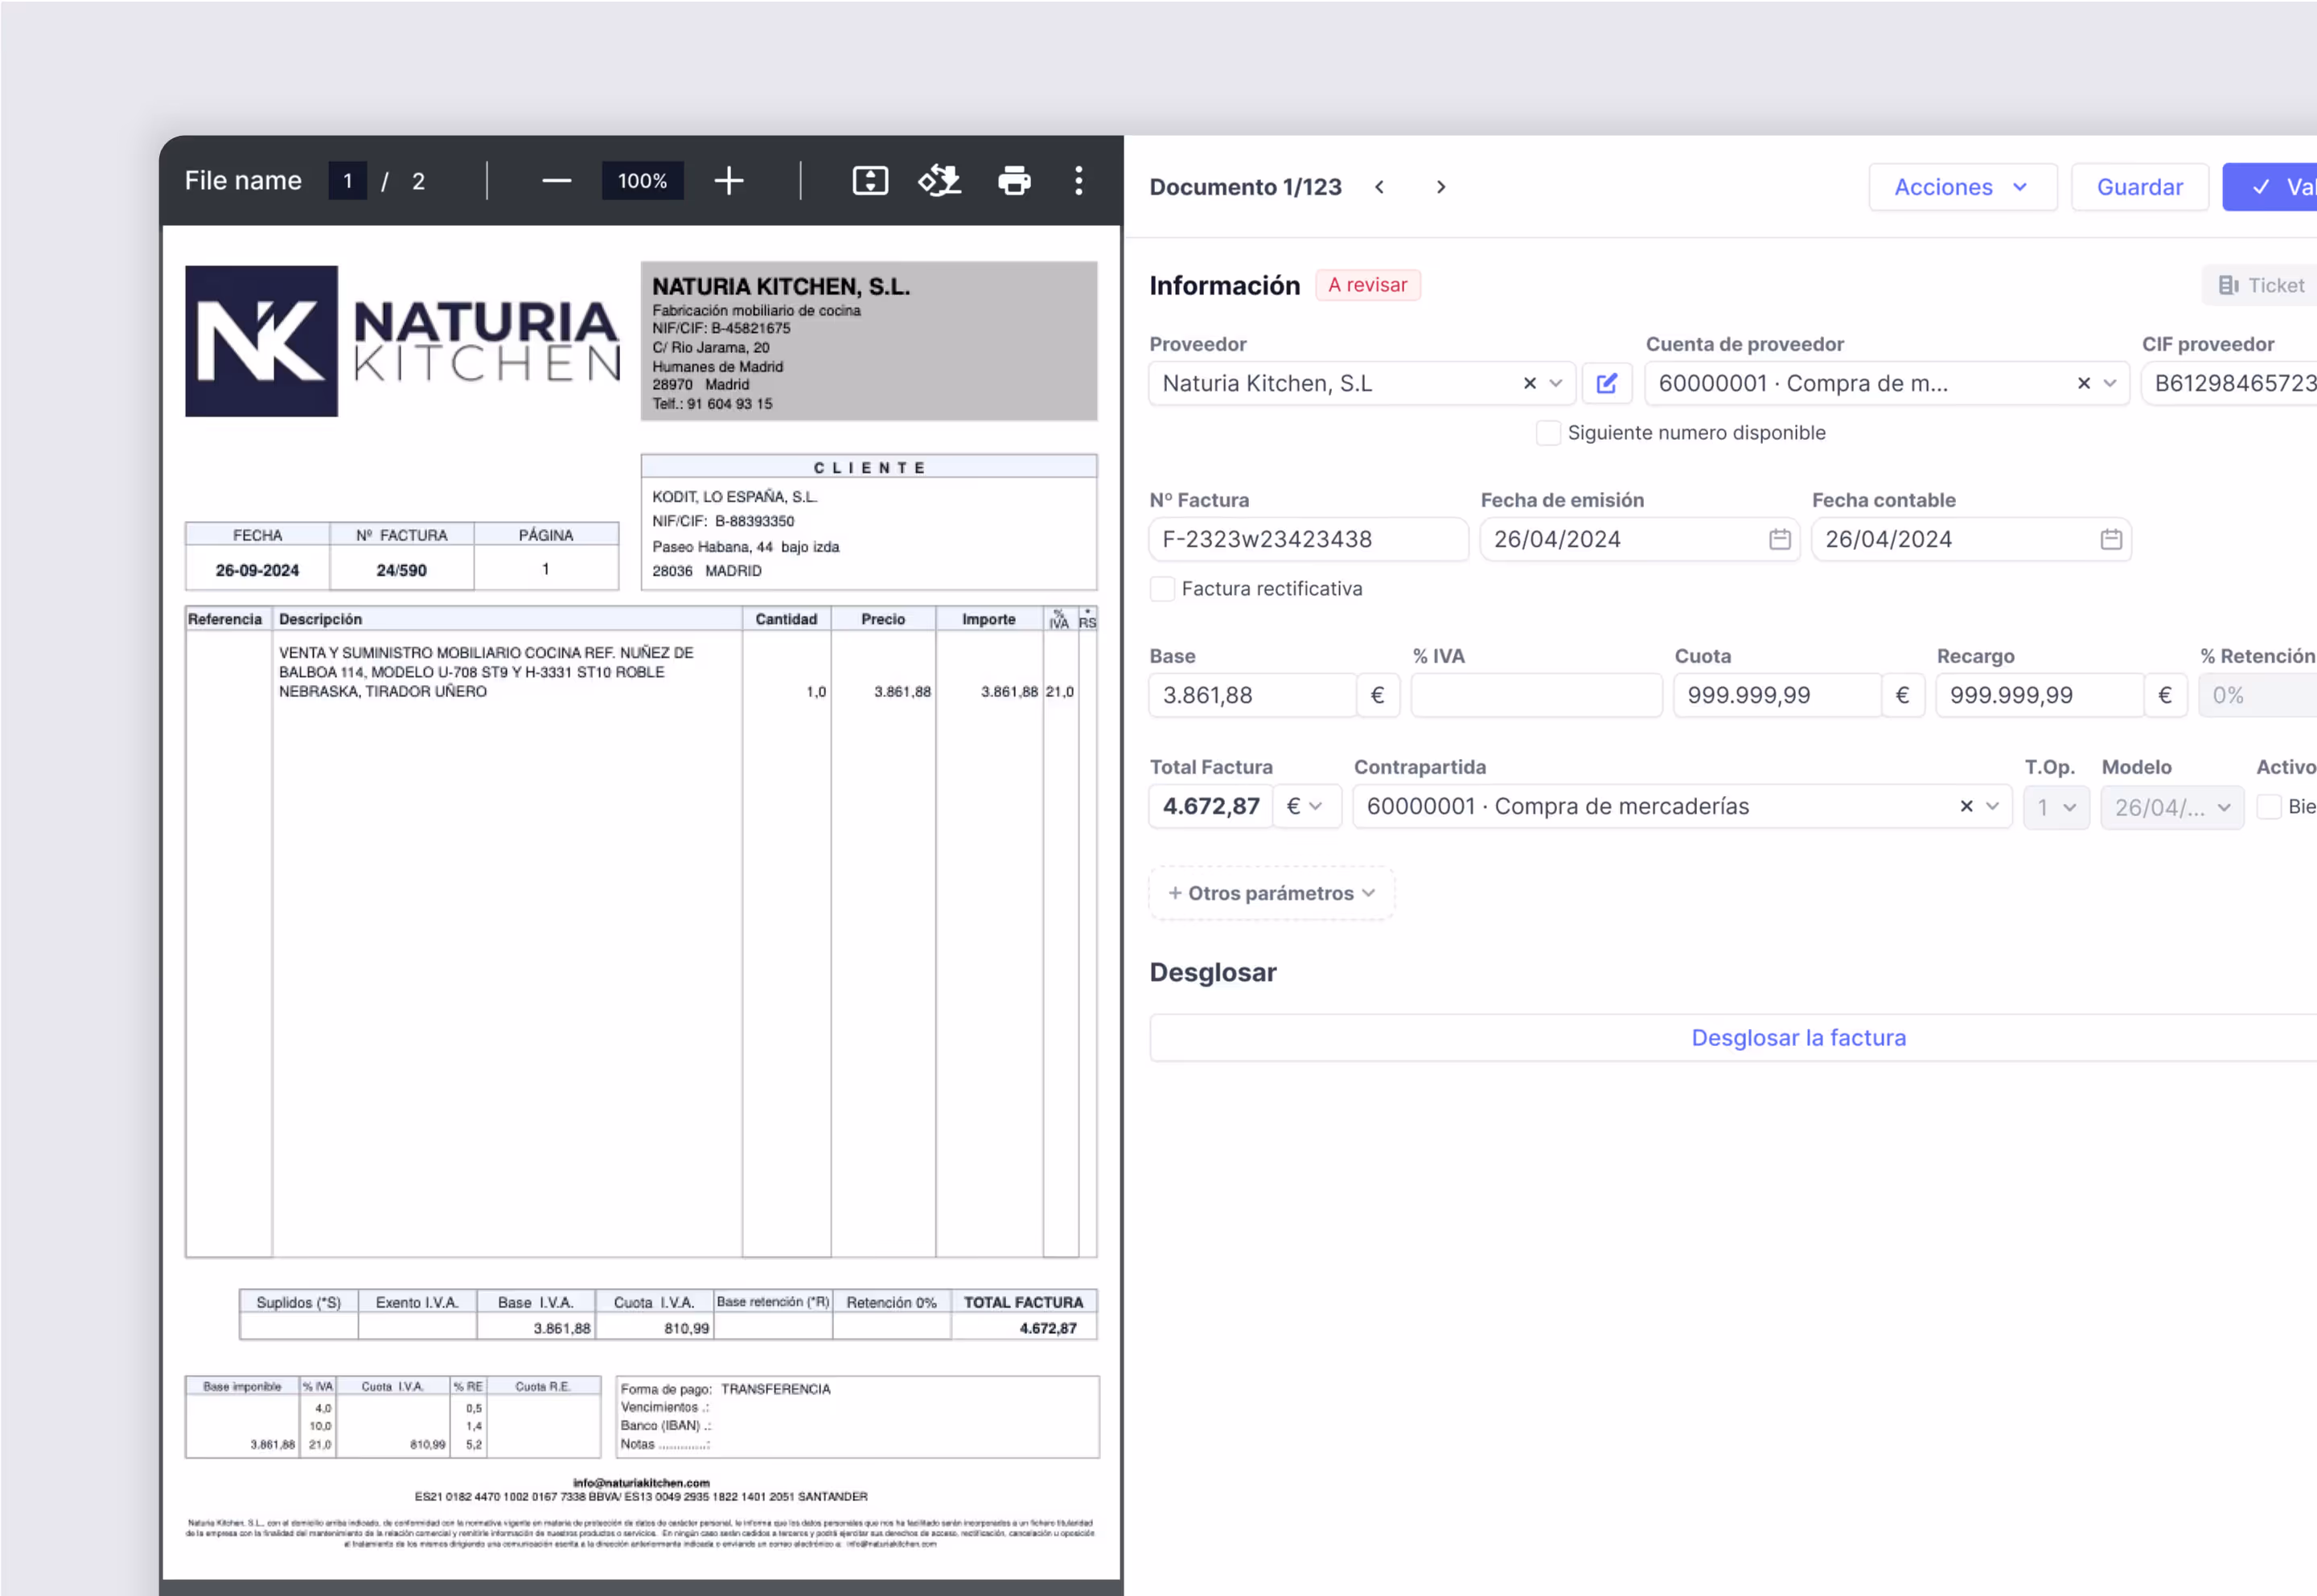The width and height of the screenshot is (2317, 1596).
Task: Expand Contrapartida dropdown arrow
Action: point(1992,807)
